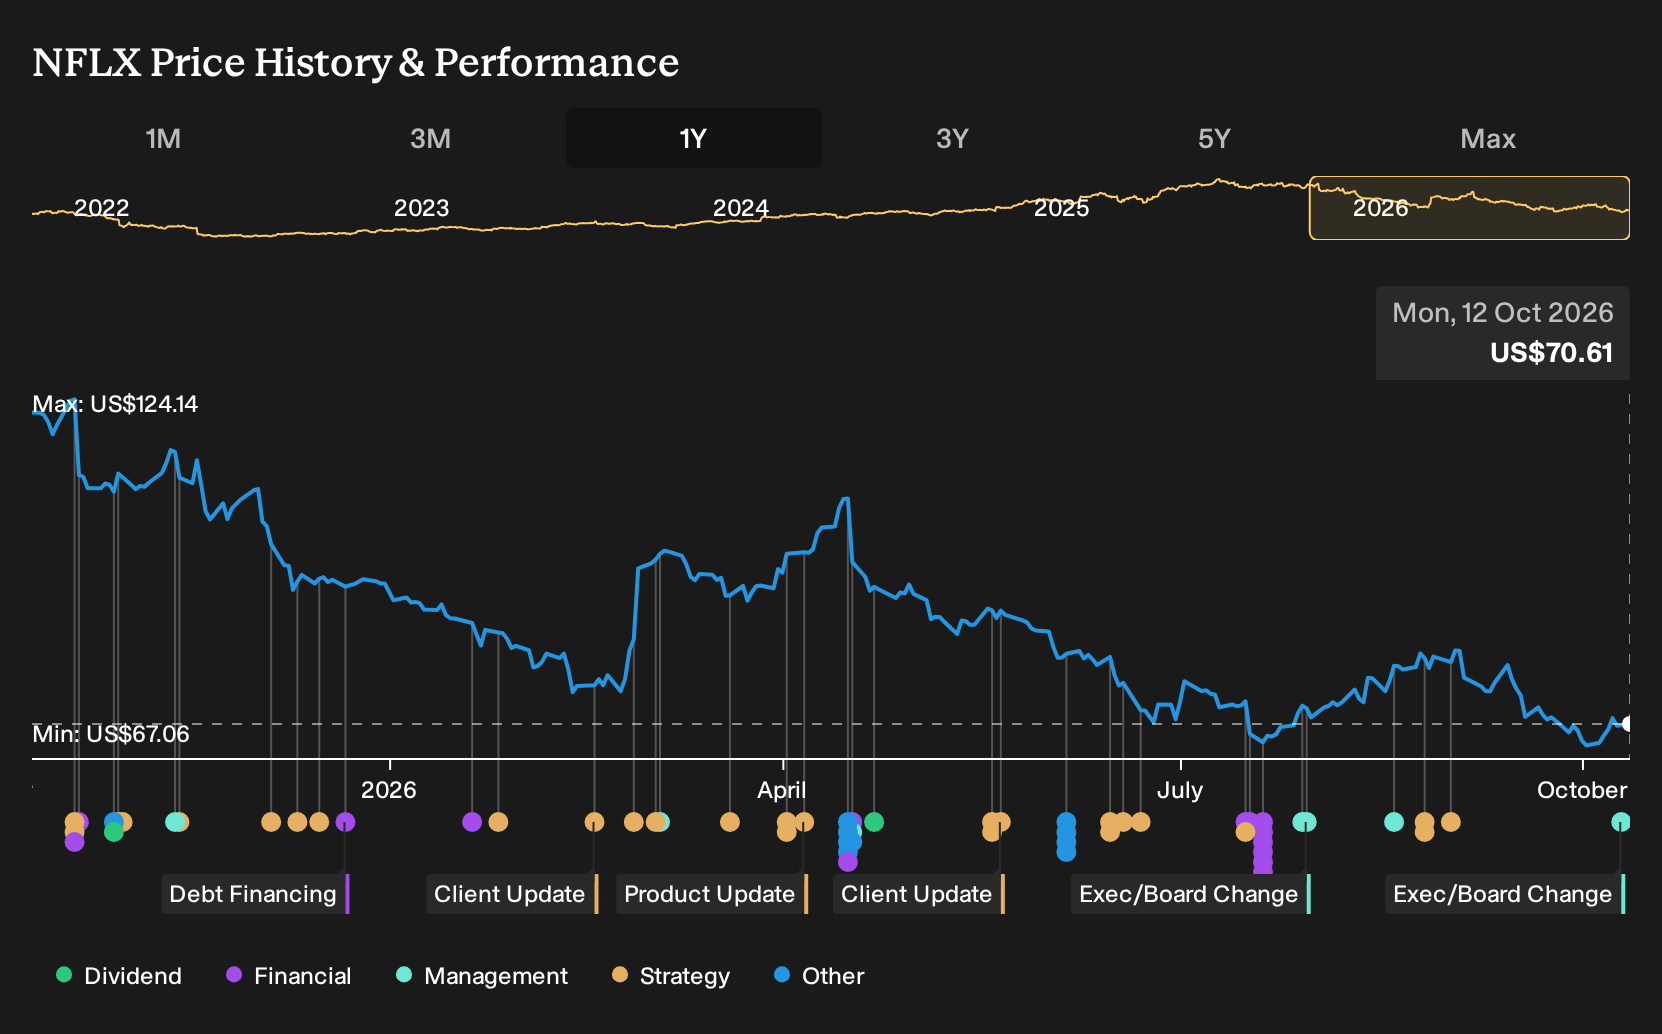
Task: Click the October axis label
Action: point(1582,790)
